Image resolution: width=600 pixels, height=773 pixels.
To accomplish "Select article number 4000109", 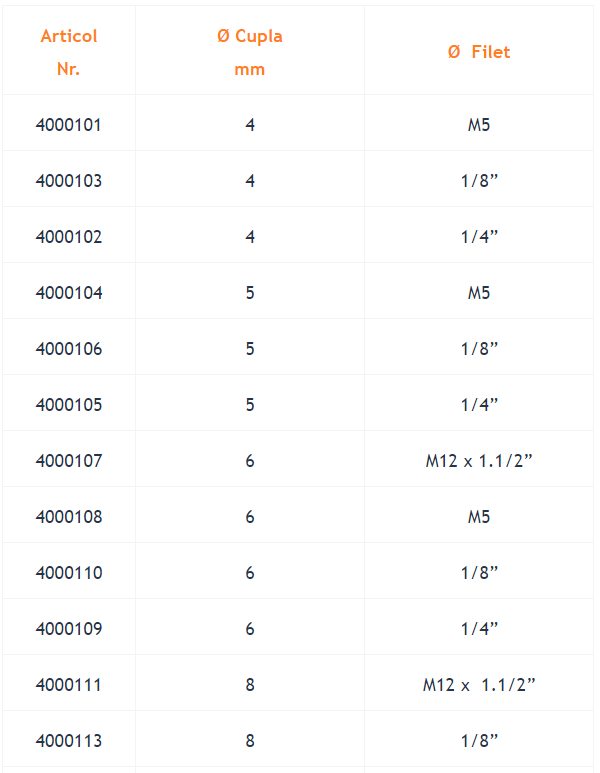I will [x=69, y=629].
